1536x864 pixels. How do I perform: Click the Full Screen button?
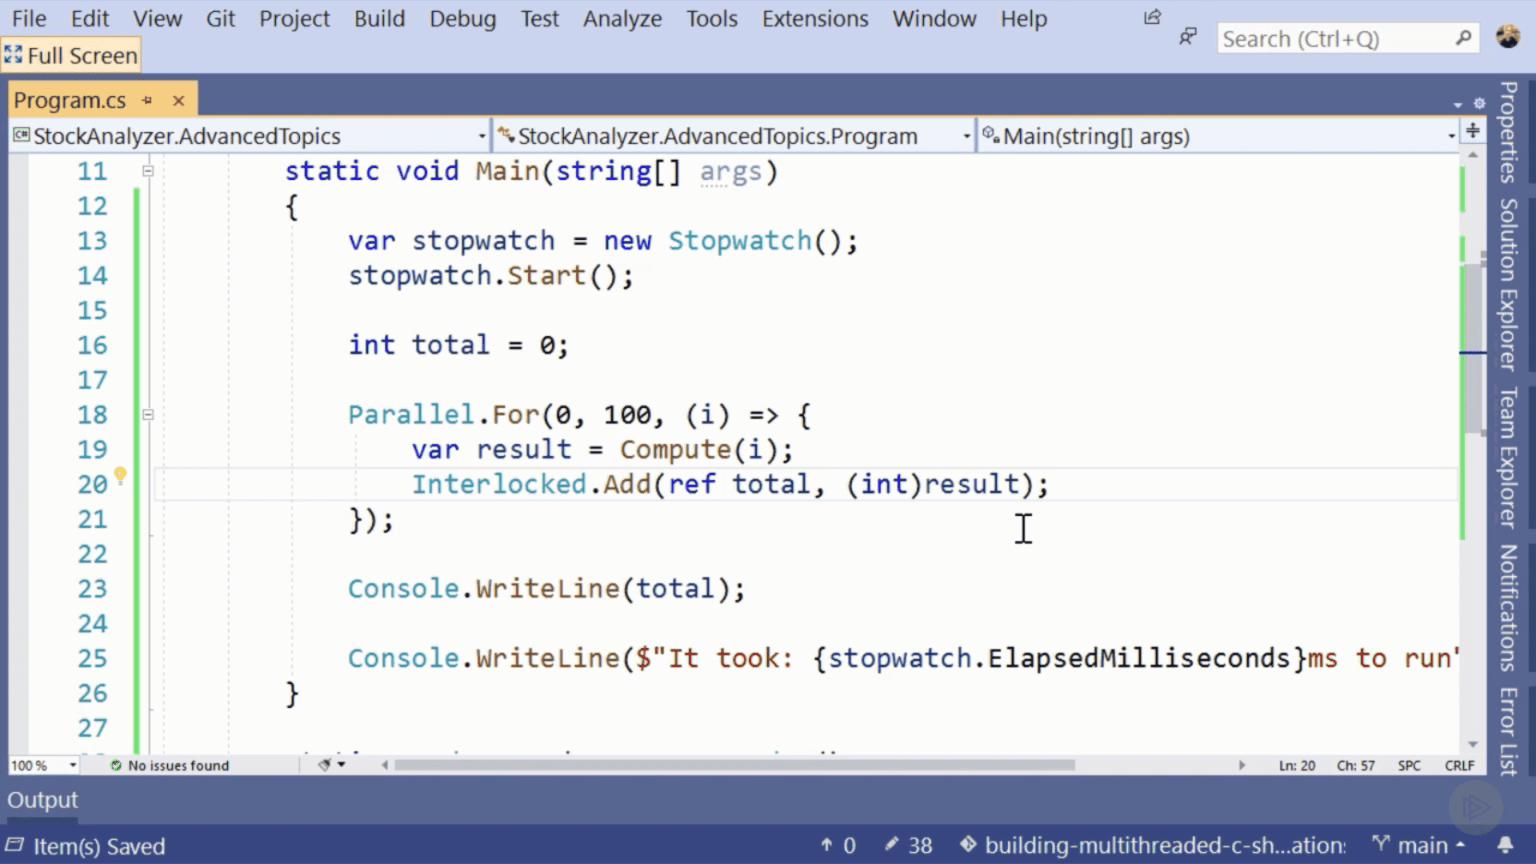tap(71, 55)
